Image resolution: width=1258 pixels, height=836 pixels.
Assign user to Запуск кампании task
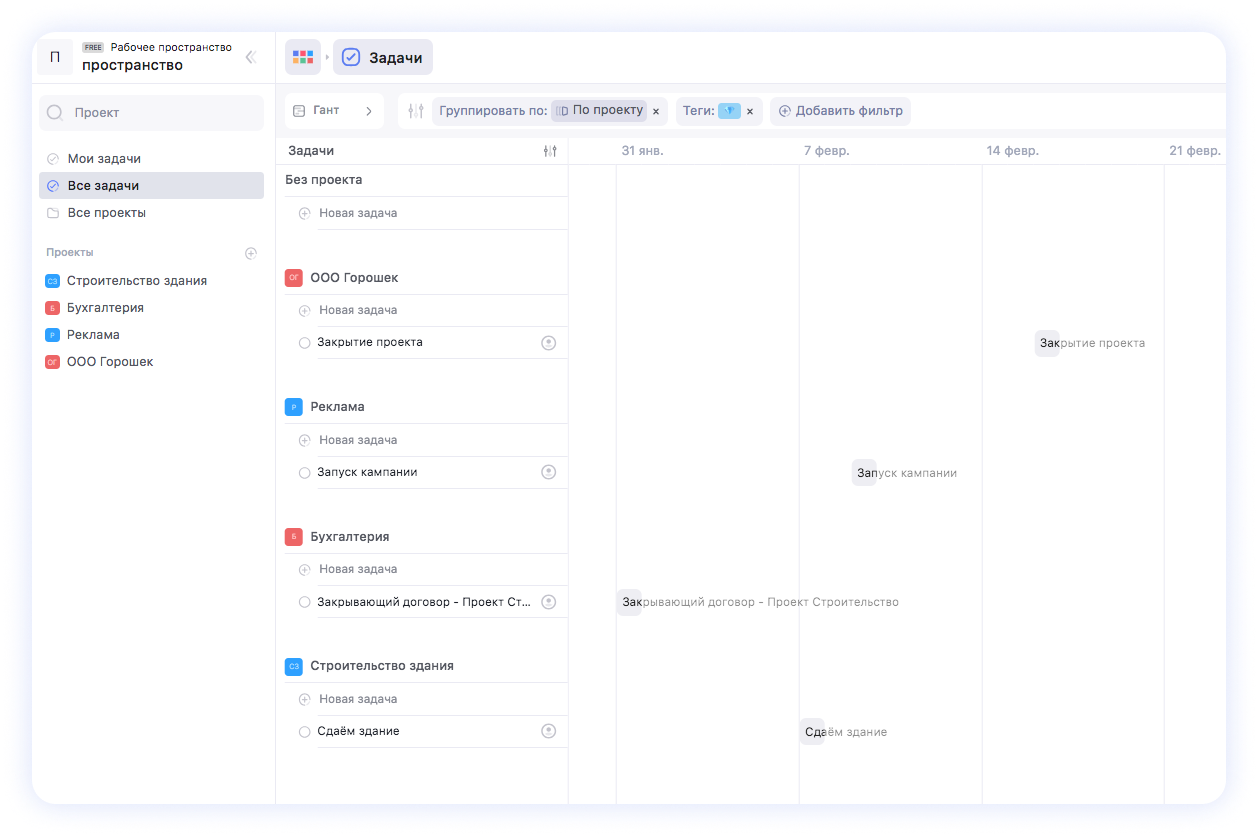pos(548,472)
